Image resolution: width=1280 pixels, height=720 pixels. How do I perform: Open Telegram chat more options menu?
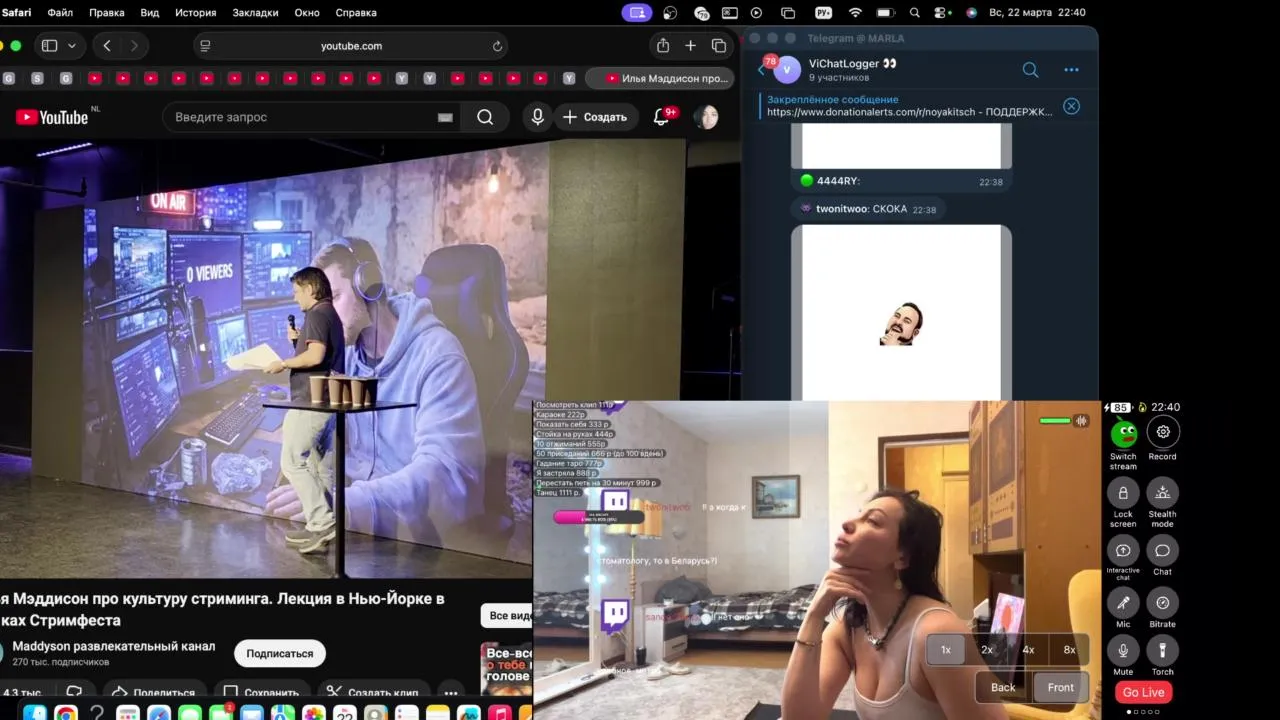tap(1071, 70)
